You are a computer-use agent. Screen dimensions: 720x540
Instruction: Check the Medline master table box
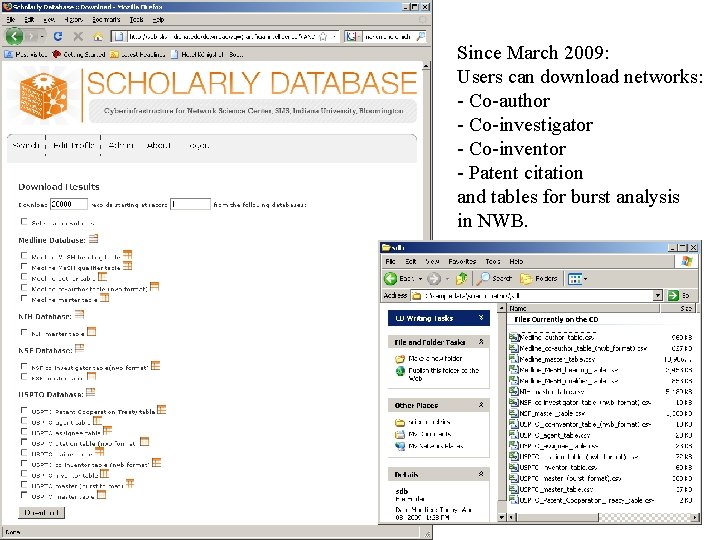click(24, 298)
